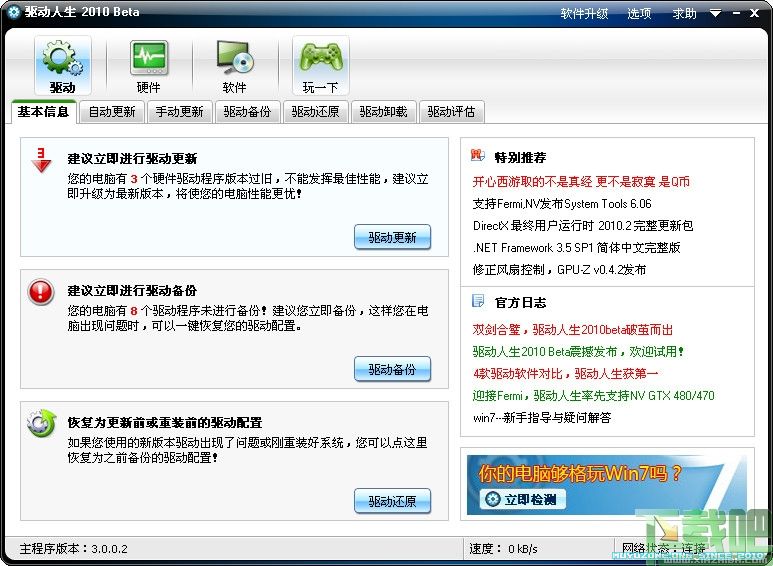Click the green restore arrow gear icon
The width and height of the screenshot is (773, 566).
41,423
